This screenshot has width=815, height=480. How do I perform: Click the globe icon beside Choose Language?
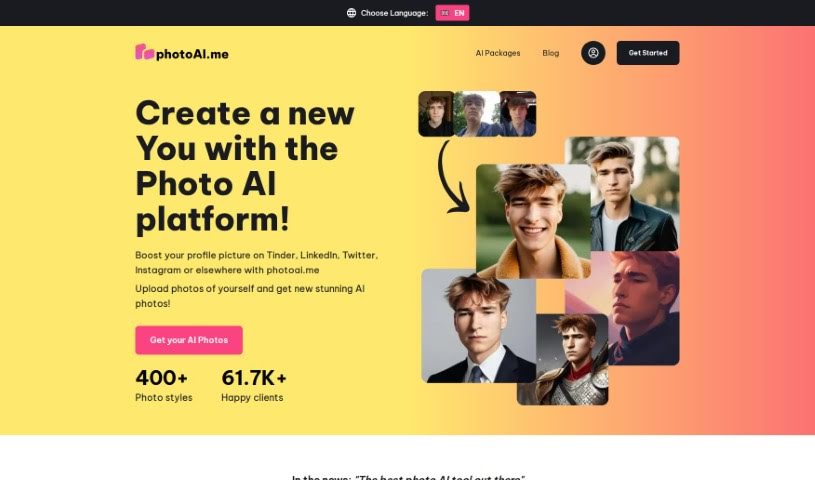coord(351,13)
